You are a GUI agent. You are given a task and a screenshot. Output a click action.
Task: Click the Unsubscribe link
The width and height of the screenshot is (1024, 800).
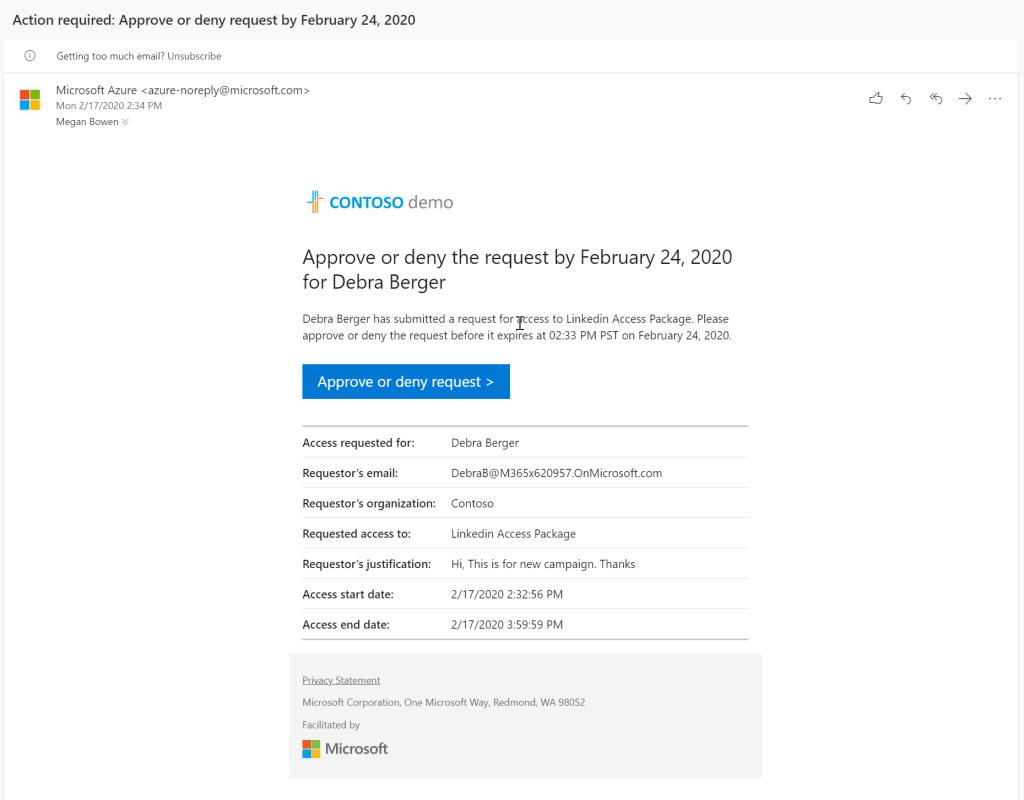coord(194,56)
